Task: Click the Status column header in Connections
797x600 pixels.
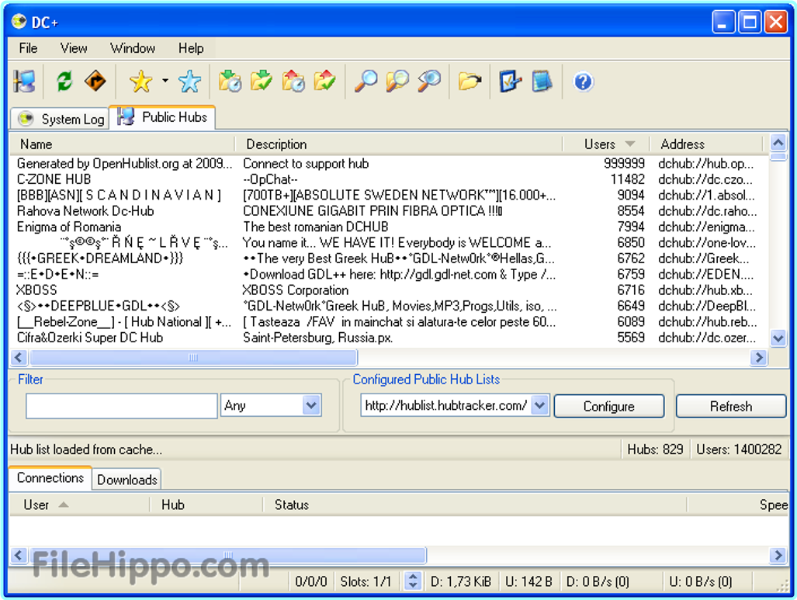Action: pos(475,505)
